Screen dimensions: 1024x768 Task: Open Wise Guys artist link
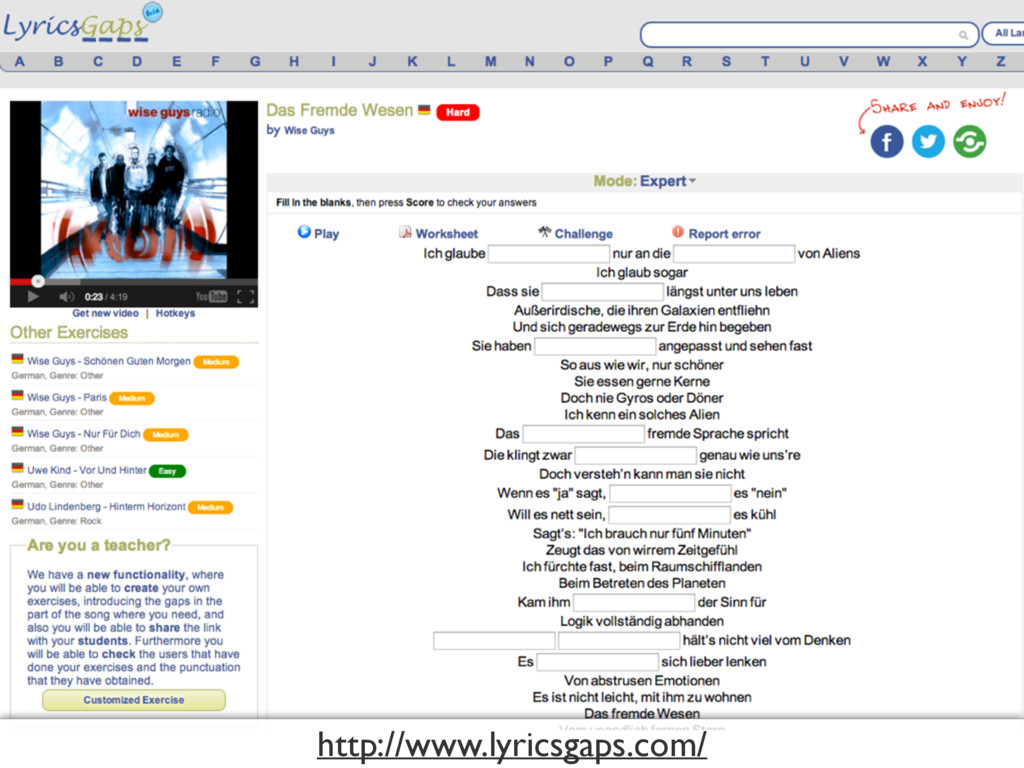(x=309, y=131)
